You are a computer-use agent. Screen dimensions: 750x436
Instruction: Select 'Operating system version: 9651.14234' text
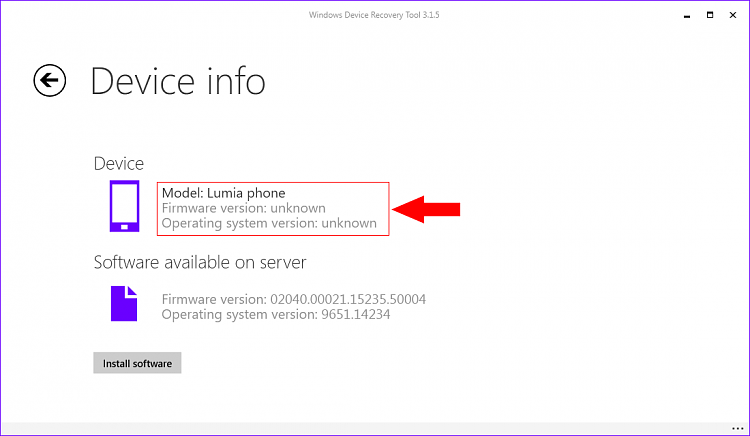[276, 315]
